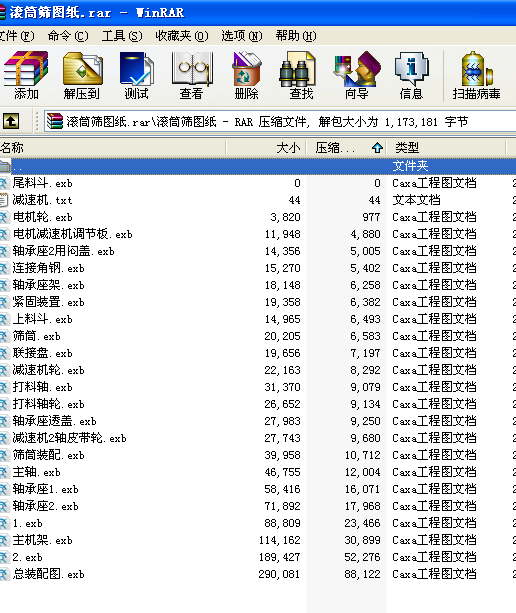
Task: Click the size value 290,081
Action: [x=279, y=574]
